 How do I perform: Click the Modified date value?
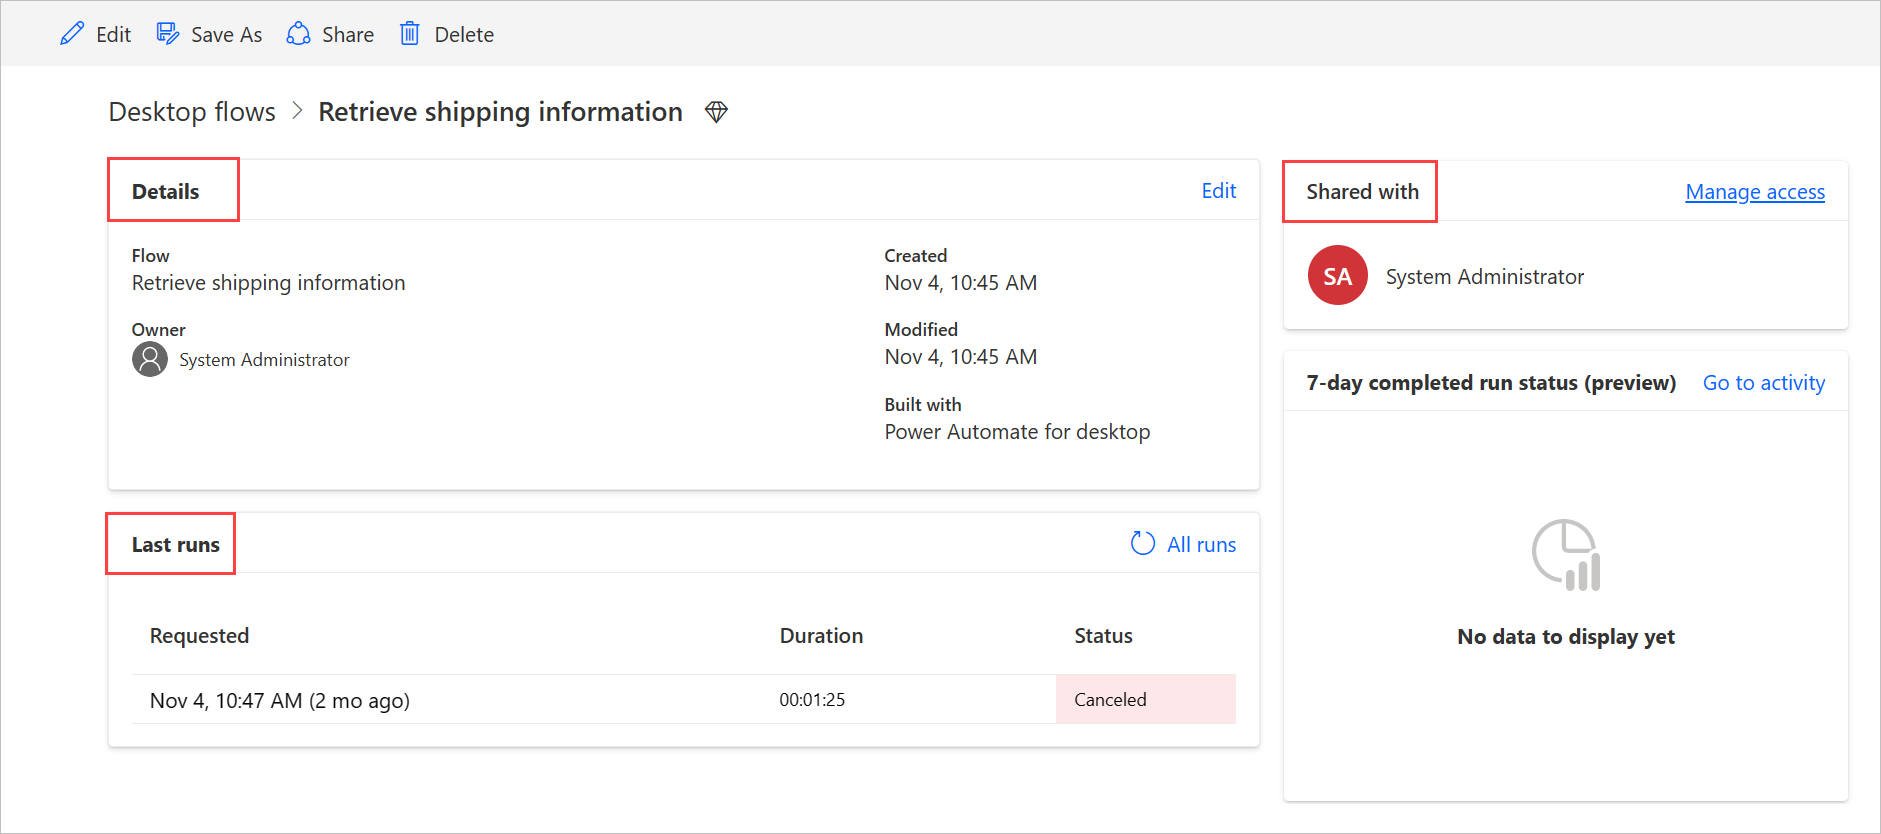click(960, 357)
